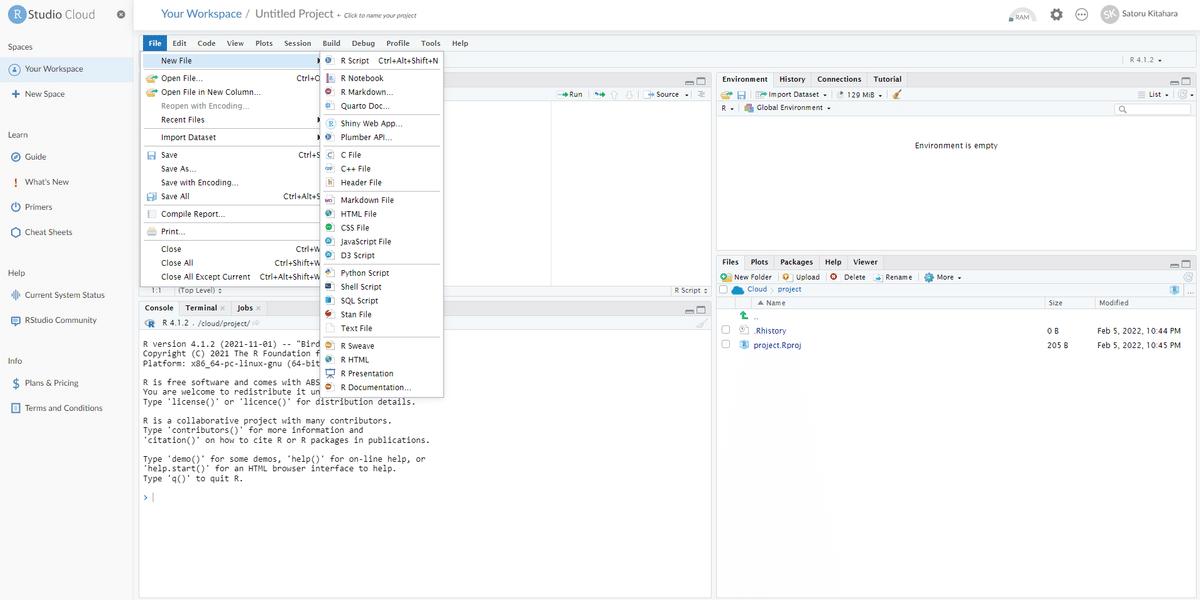Tick the .Rhistory file checkbox
1200x600 pixels.
pos(726,330)
